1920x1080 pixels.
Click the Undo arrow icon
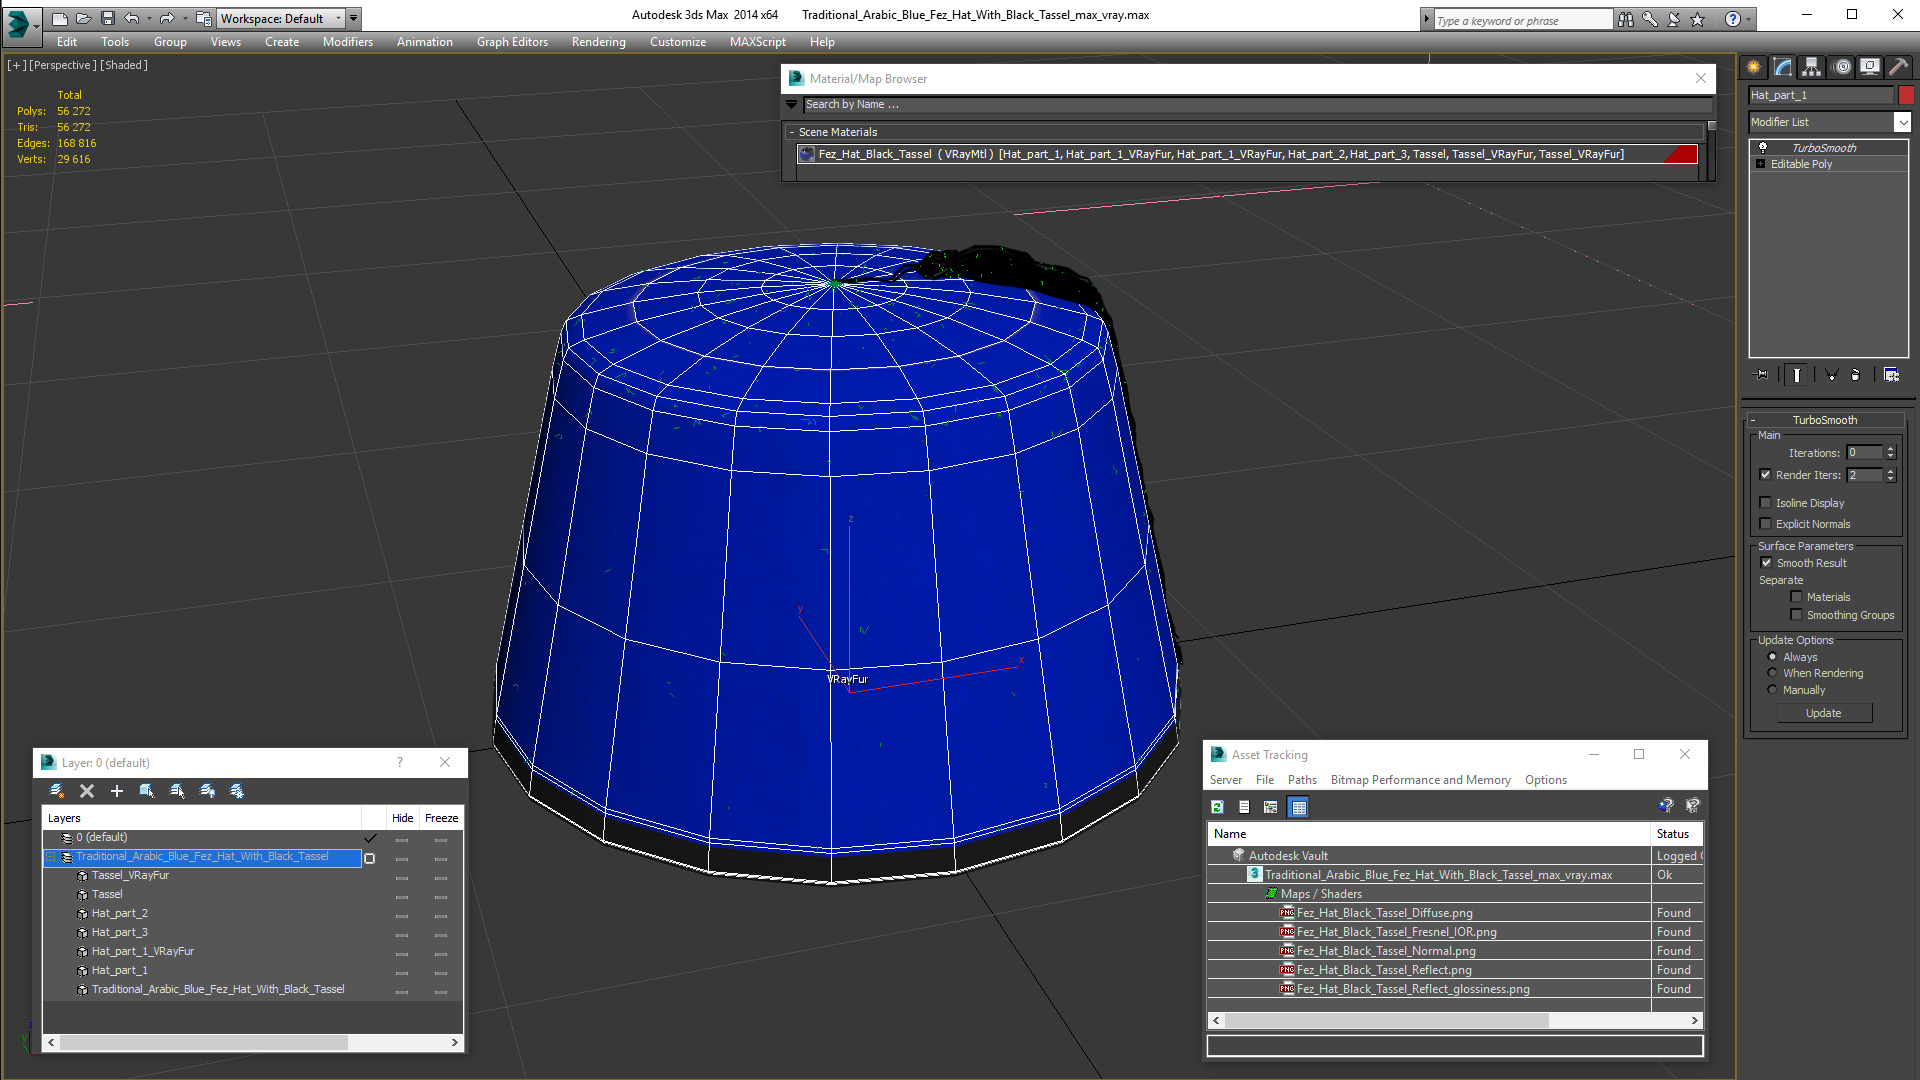(x=132, y=18)
